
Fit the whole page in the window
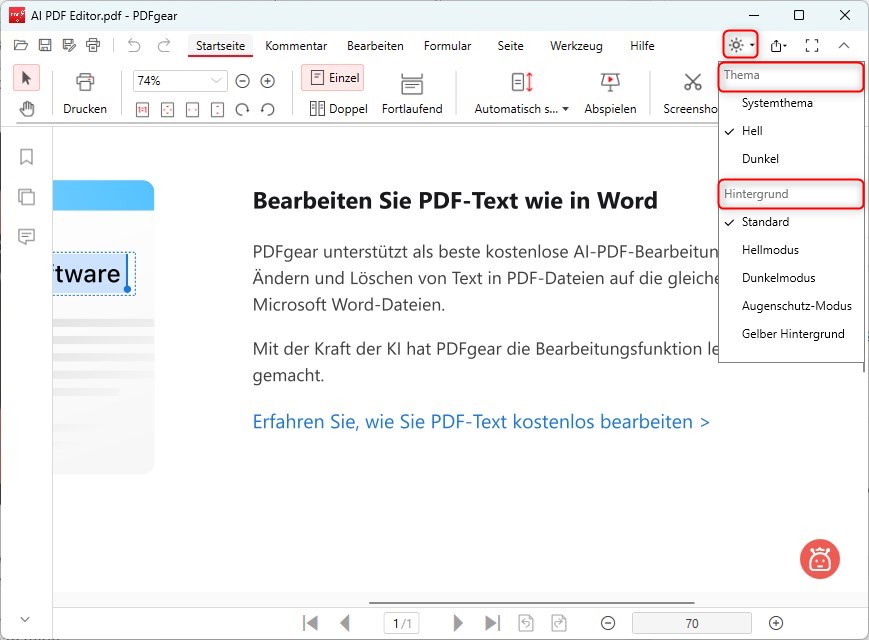pos(167,110)
